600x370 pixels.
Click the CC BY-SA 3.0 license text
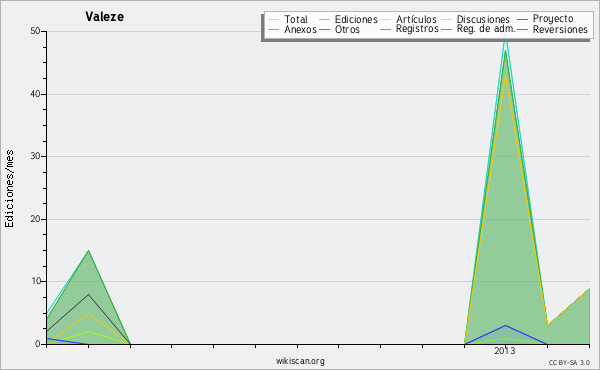coord(569,363)
